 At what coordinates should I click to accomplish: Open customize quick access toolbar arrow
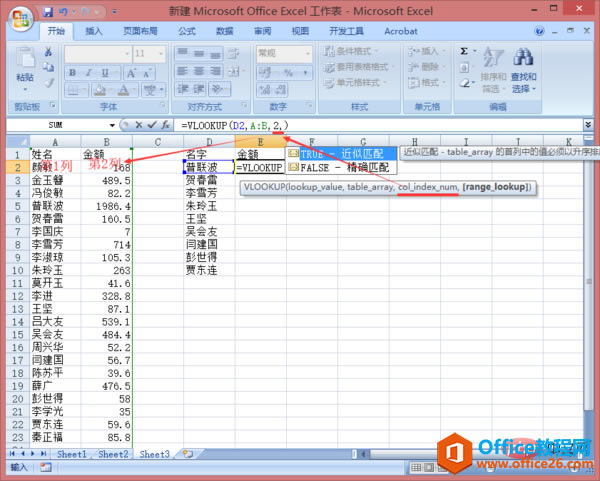(x=114, y=12)
